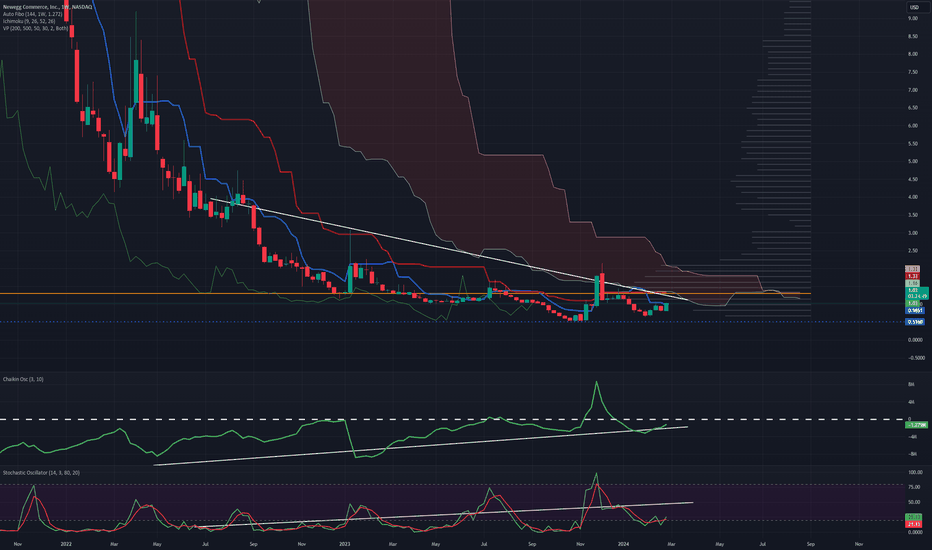
Task: Click the 9.00 price scale label
Action: point(912,18)
